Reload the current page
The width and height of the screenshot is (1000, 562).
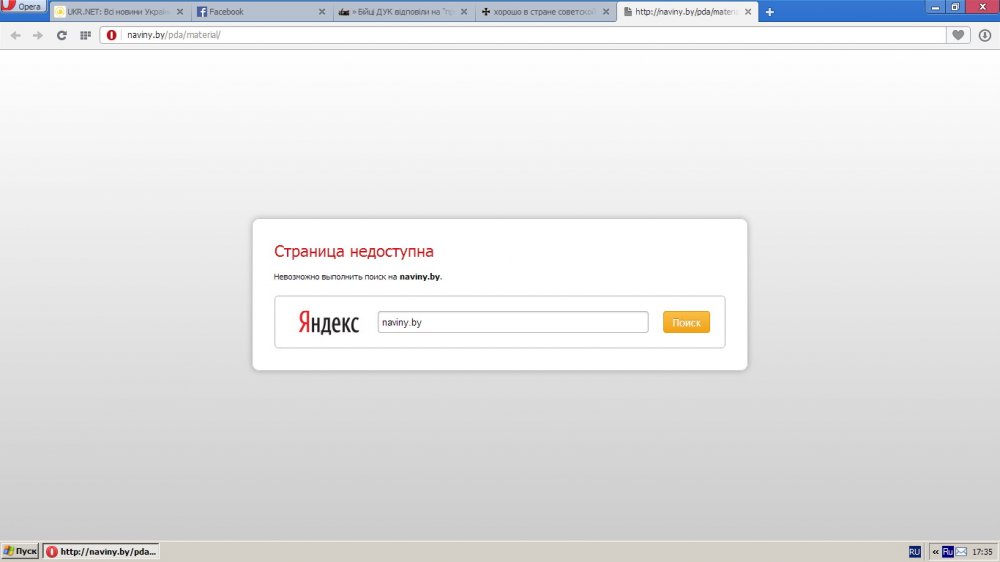(x=62, y=35)
